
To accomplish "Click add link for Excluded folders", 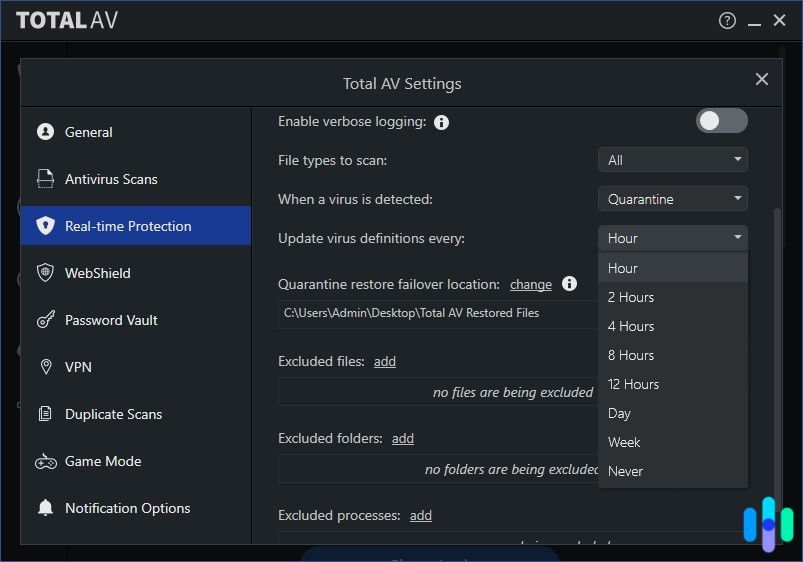I will (x=403, y=439).
